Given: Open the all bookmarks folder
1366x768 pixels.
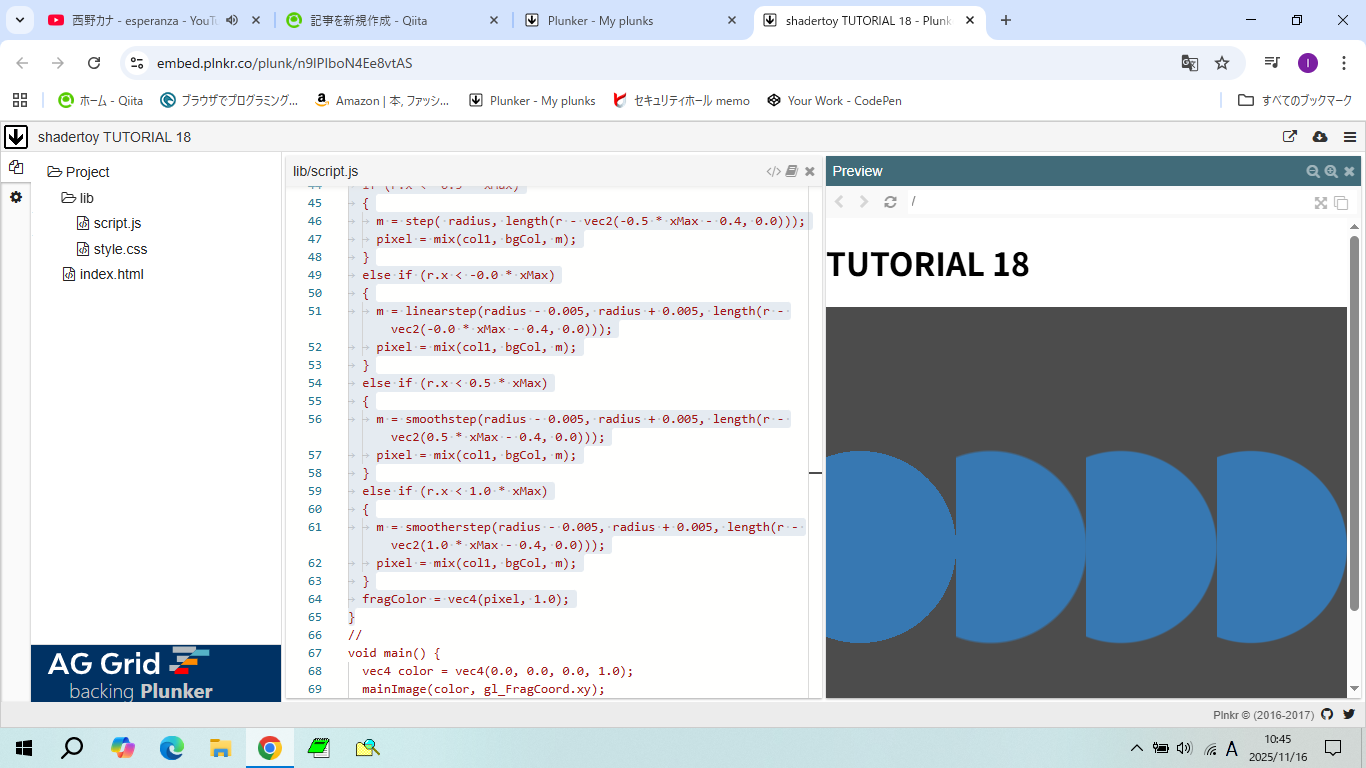Looking at the screenshot, I should (1294, 100).
